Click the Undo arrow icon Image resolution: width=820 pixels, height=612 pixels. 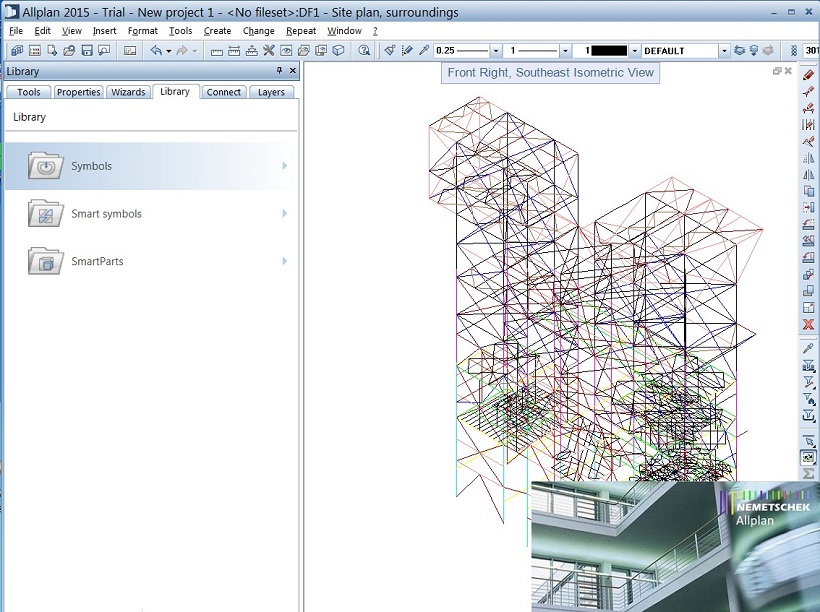point(156,51)
